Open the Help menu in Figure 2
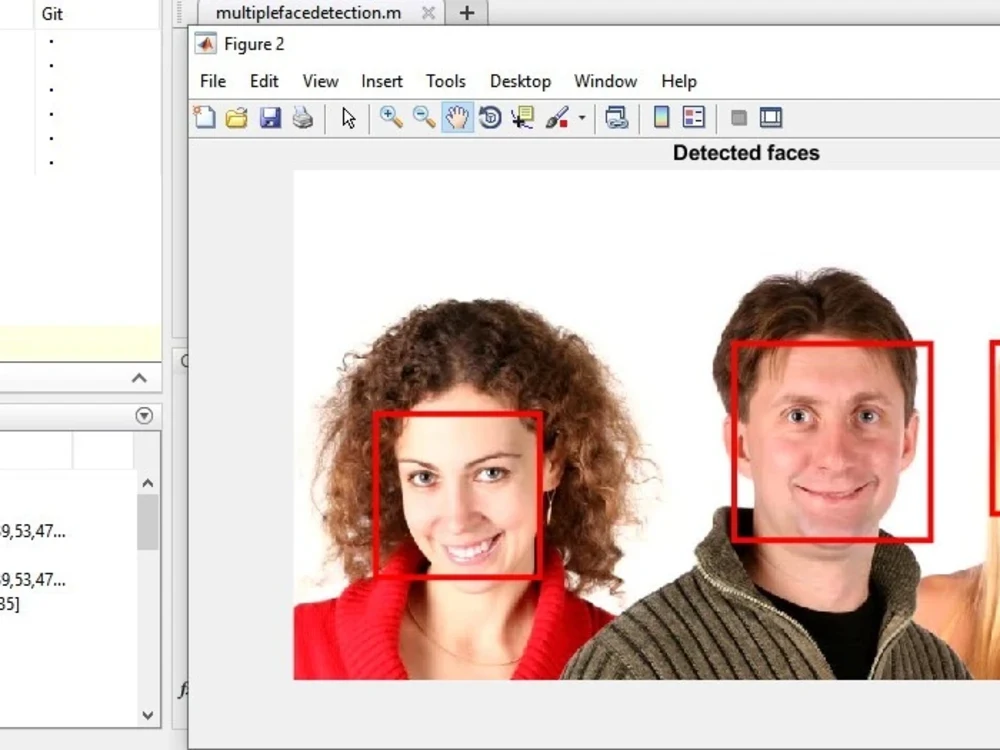The height and width of the screenshot is (750, 1000). (x=679, y=82)
